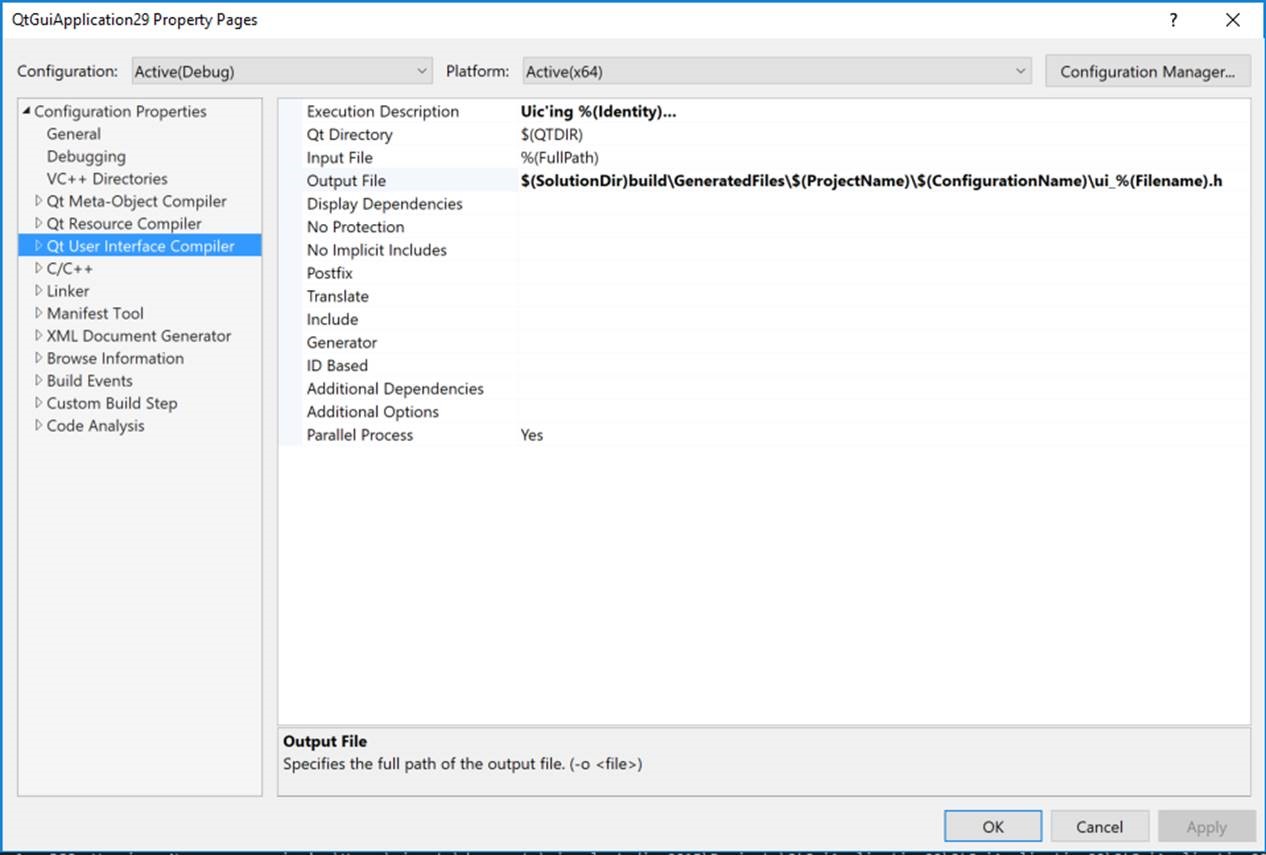
Task: Select the Debugging tree item
Action: 86,156
